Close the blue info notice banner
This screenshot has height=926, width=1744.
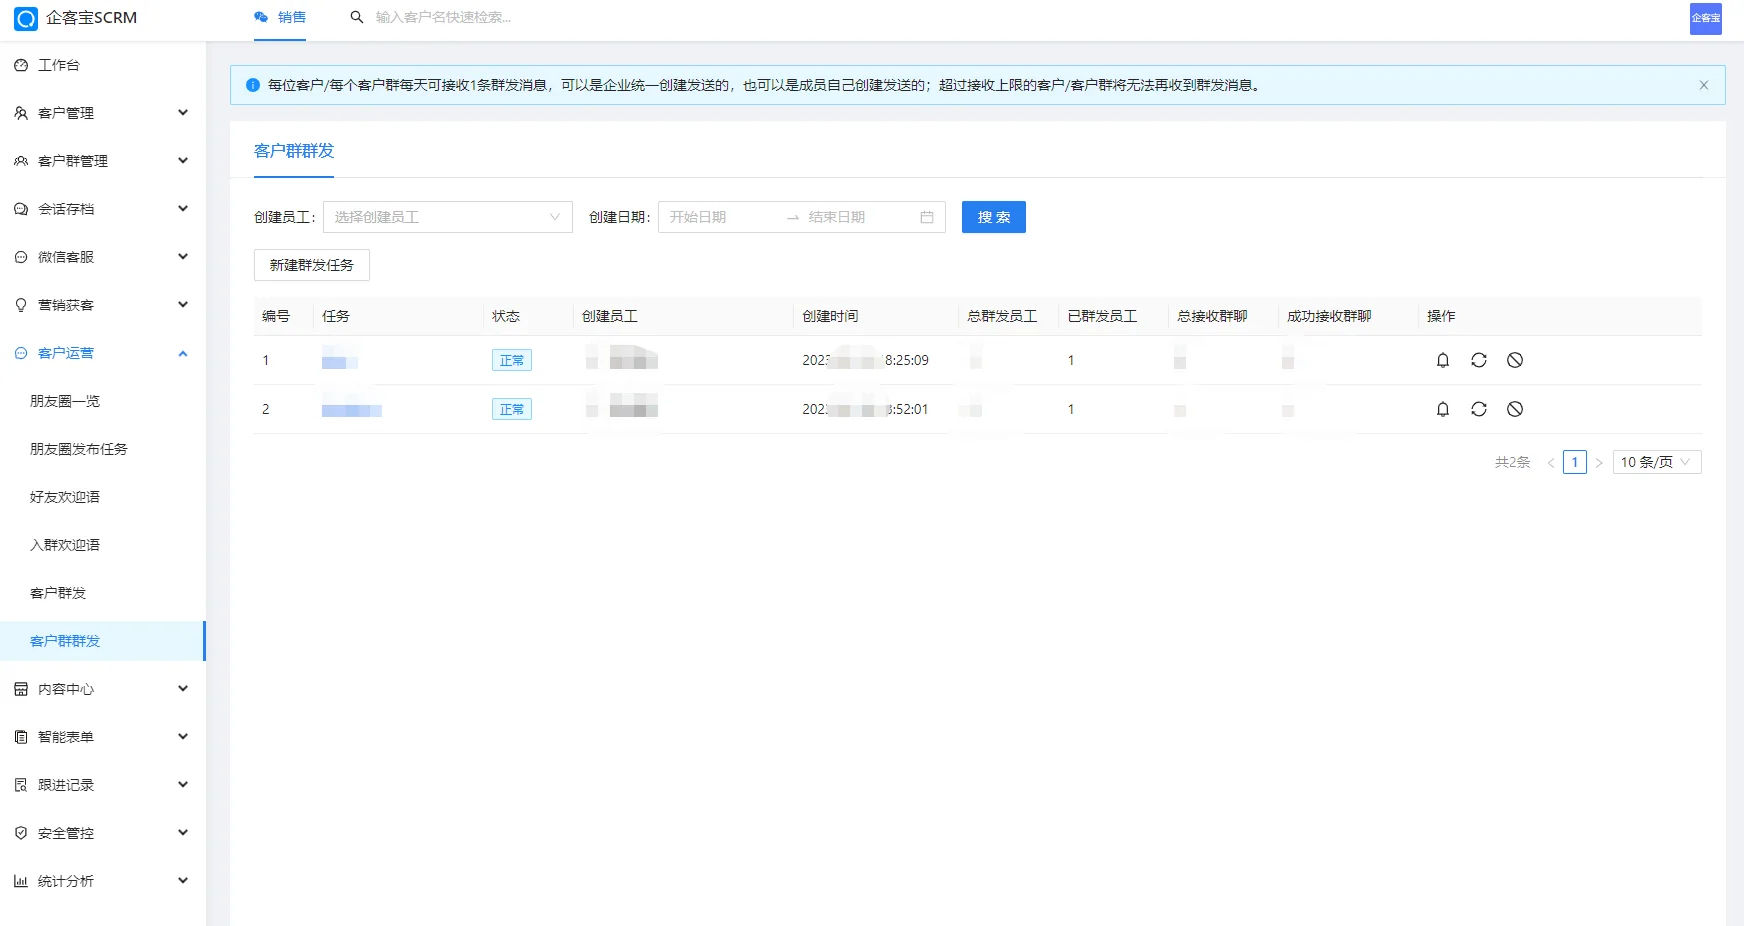click(1704, 85)
